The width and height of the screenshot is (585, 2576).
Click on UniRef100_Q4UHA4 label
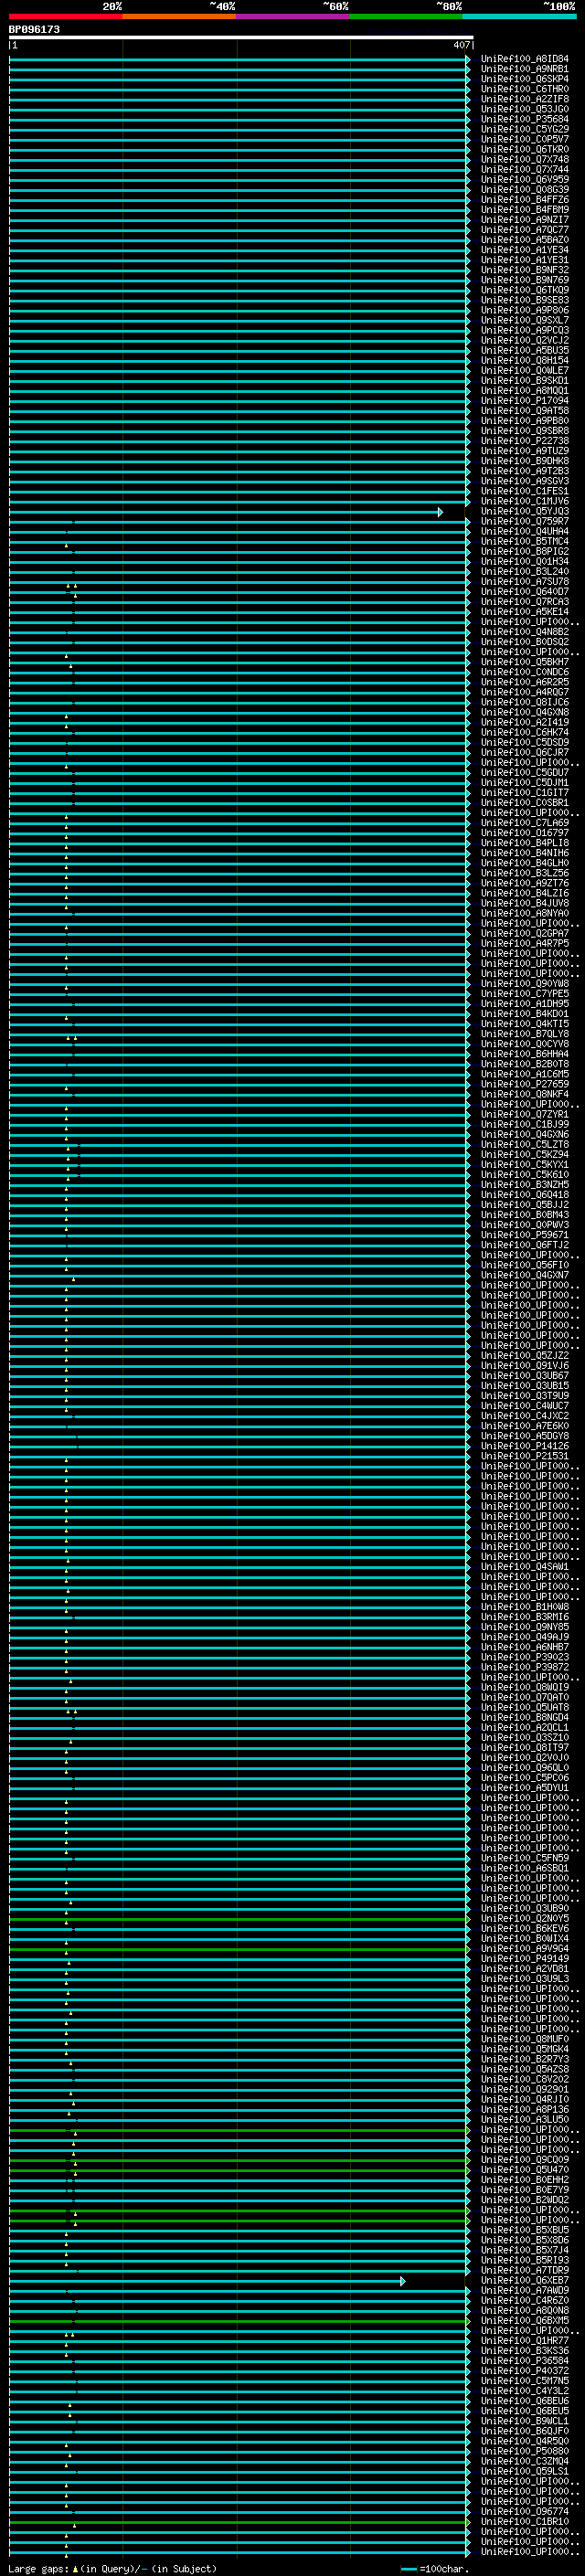[x=525, y=531]
